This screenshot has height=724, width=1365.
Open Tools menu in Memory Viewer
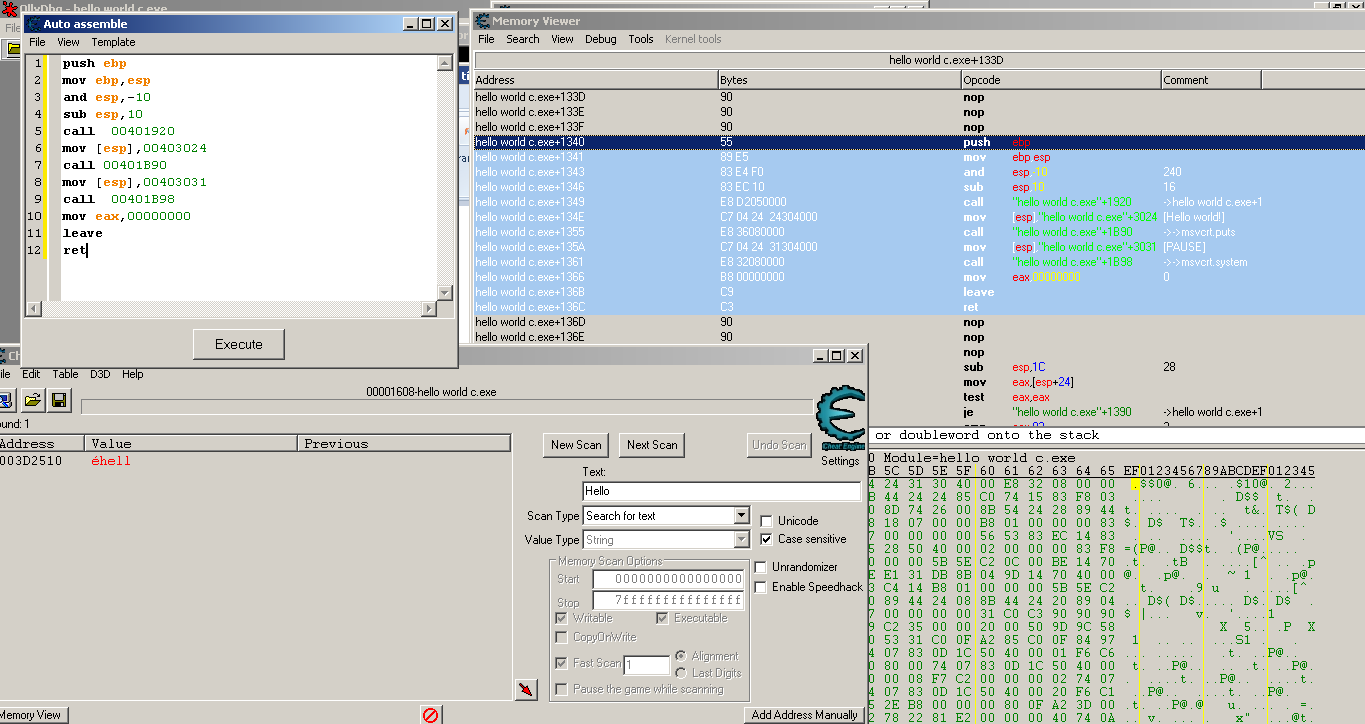[x=641, y=39]
